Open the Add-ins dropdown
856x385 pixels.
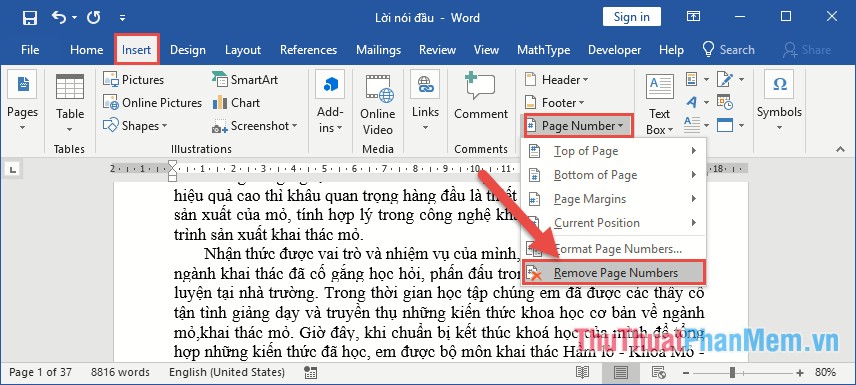pyautogui.click(x=330, y=102)
